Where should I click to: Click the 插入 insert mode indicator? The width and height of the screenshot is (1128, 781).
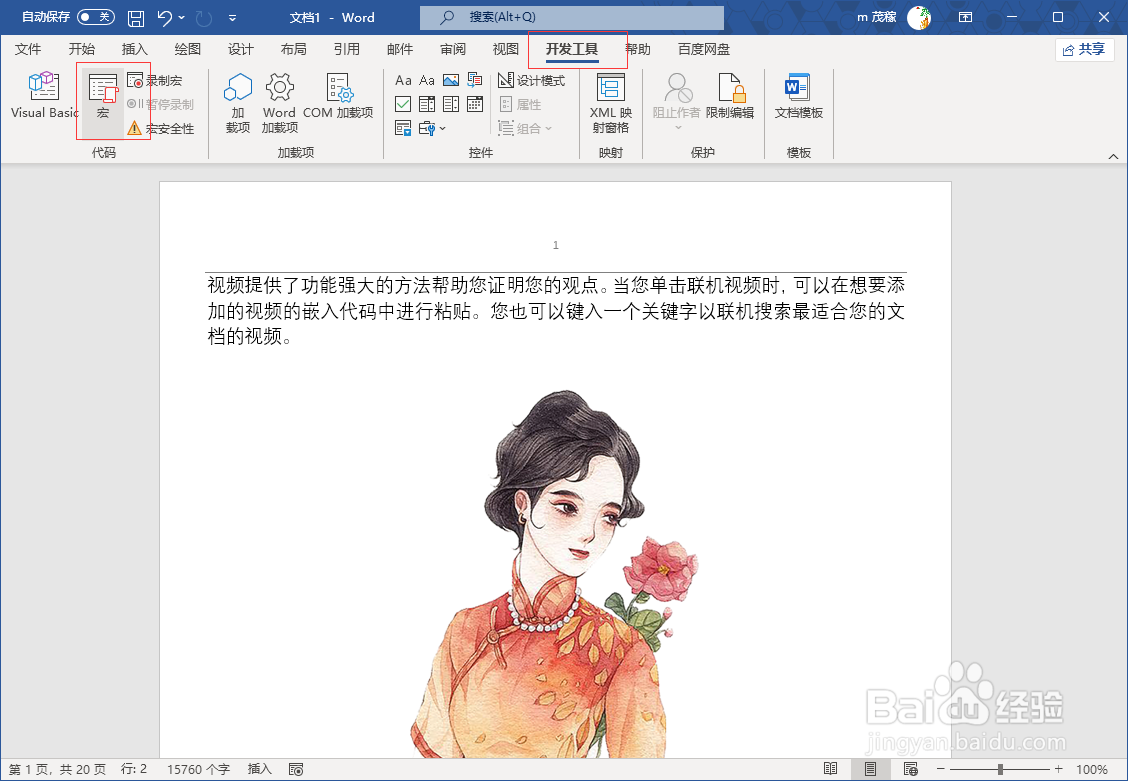tap(260, 769)
